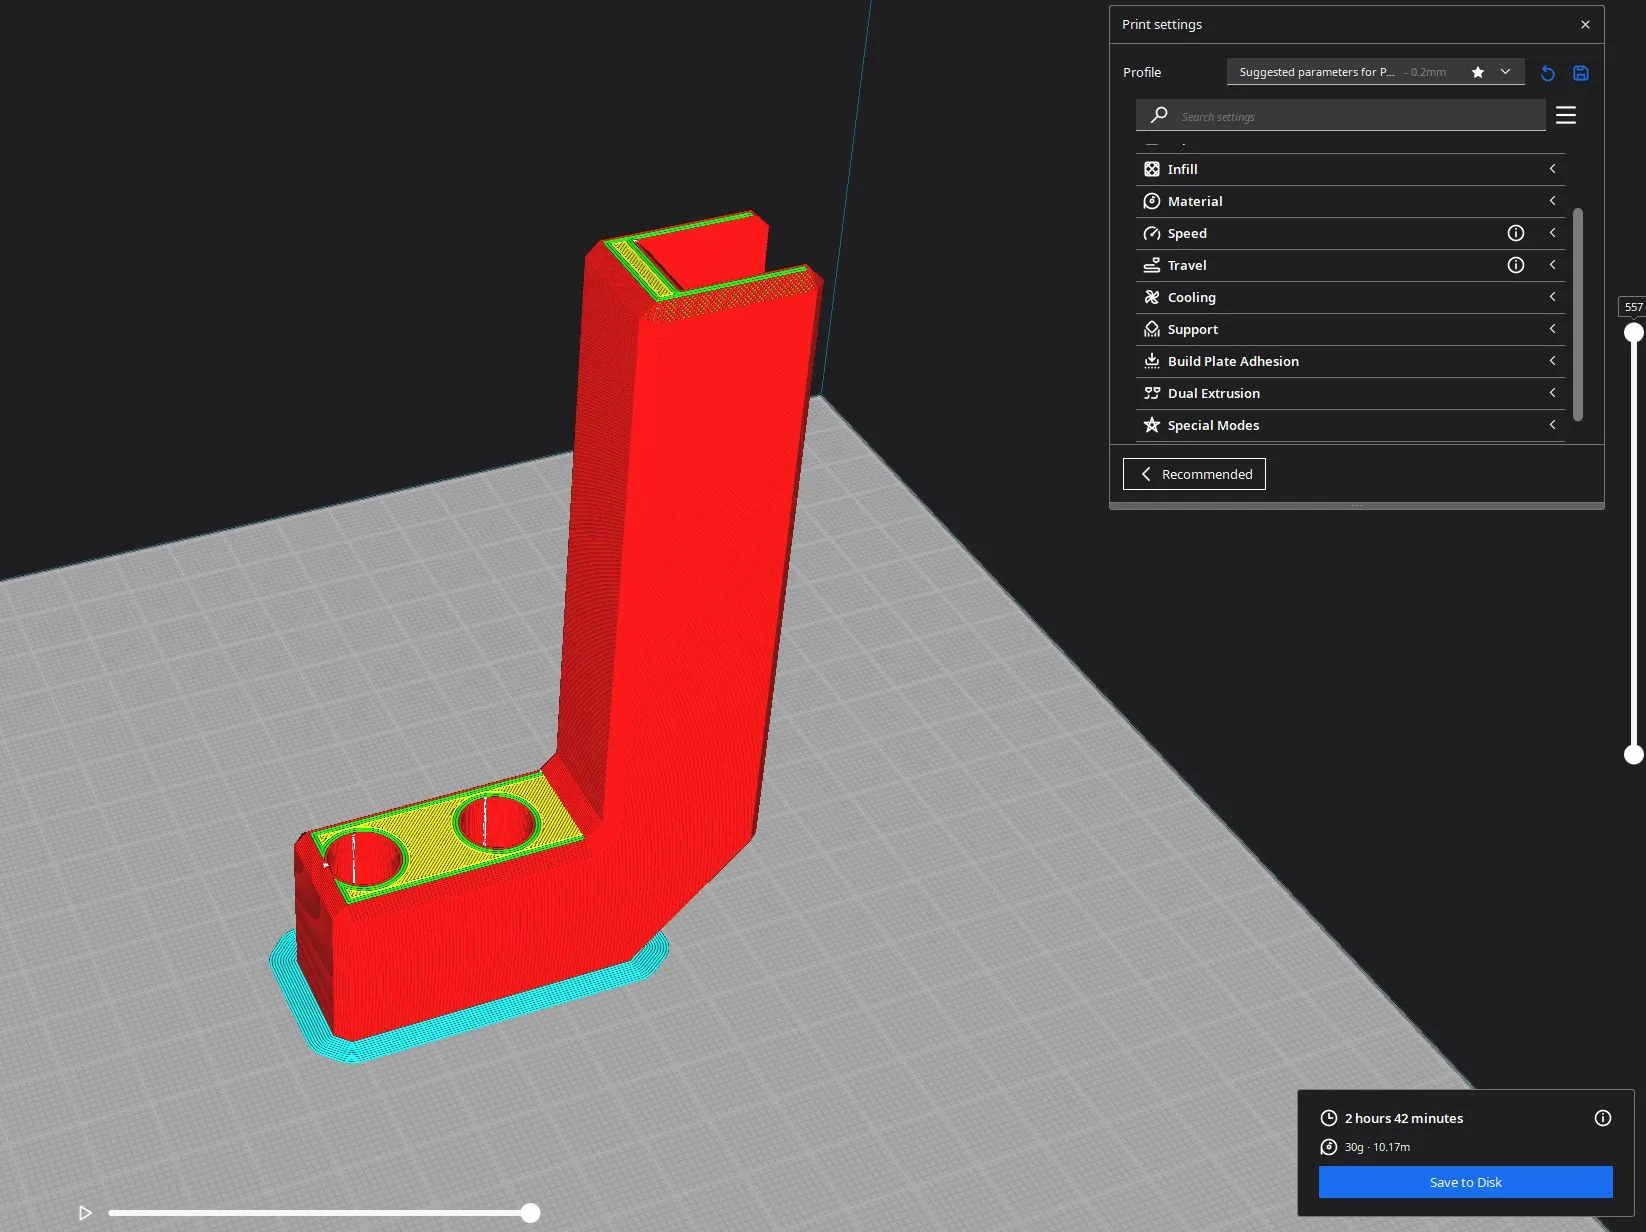Play the layer simulation
This screenshot has height=1232, width=1646.
tap(85, 1213)
